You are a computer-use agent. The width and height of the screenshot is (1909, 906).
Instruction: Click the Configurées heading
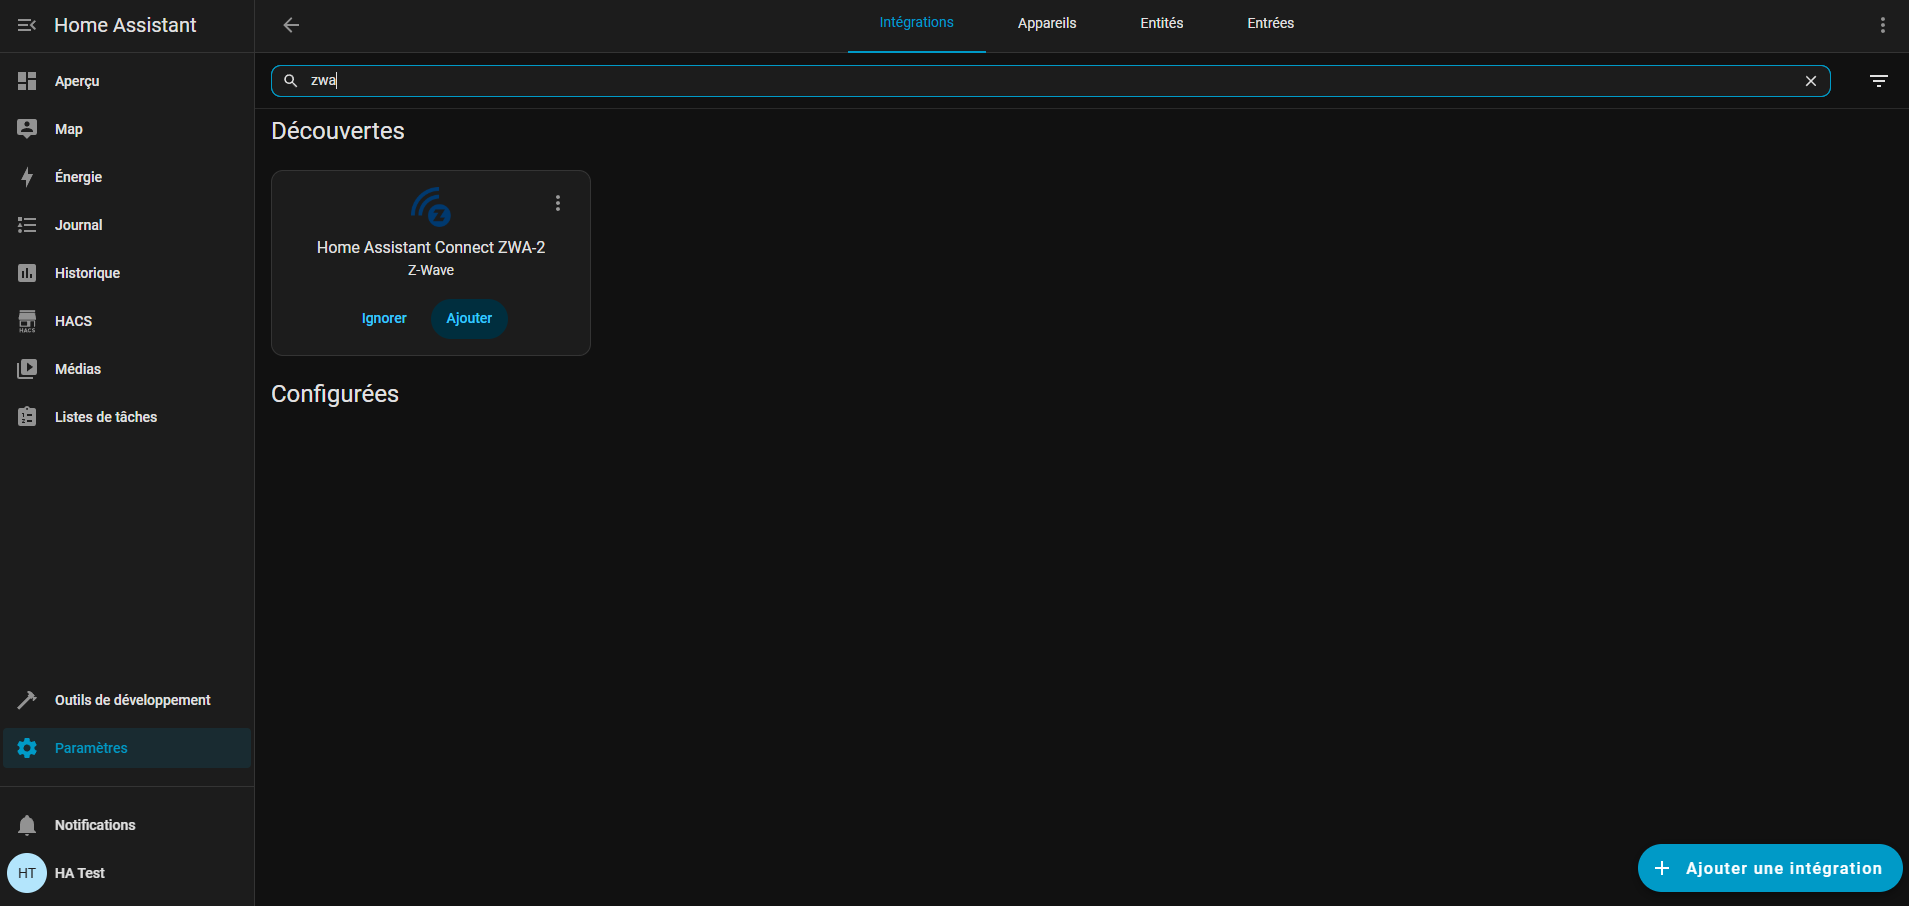pyautogui.click(x=335, y=394)
